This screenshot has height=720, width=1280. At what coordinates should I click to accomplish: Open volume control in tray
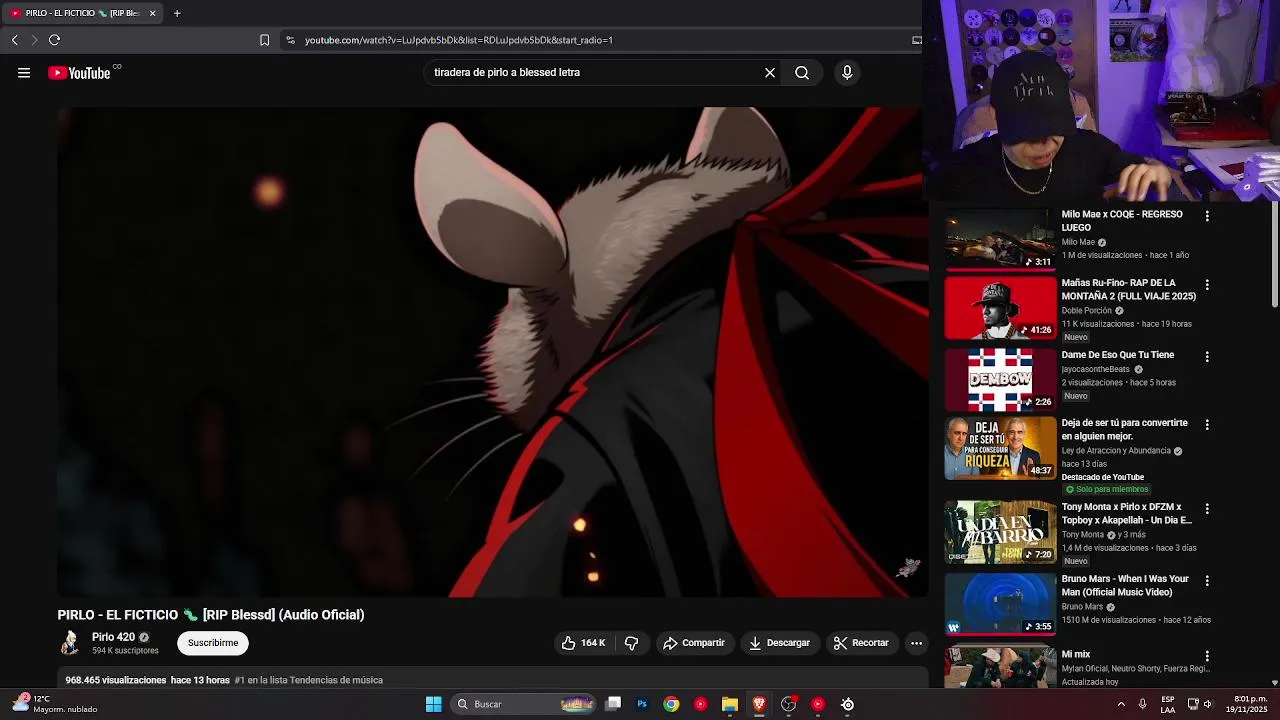1209,704
